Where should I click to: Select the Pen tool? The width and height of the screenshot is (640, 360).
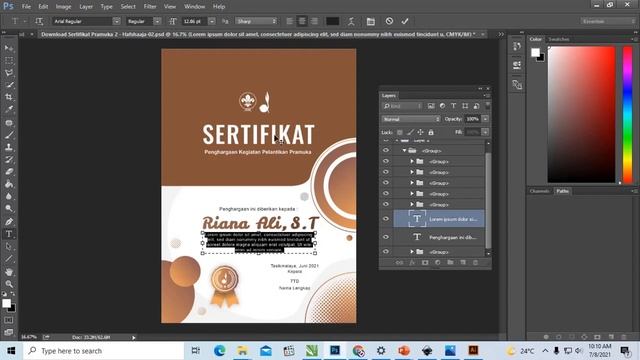pyautogui.click(x=9, y=222)
